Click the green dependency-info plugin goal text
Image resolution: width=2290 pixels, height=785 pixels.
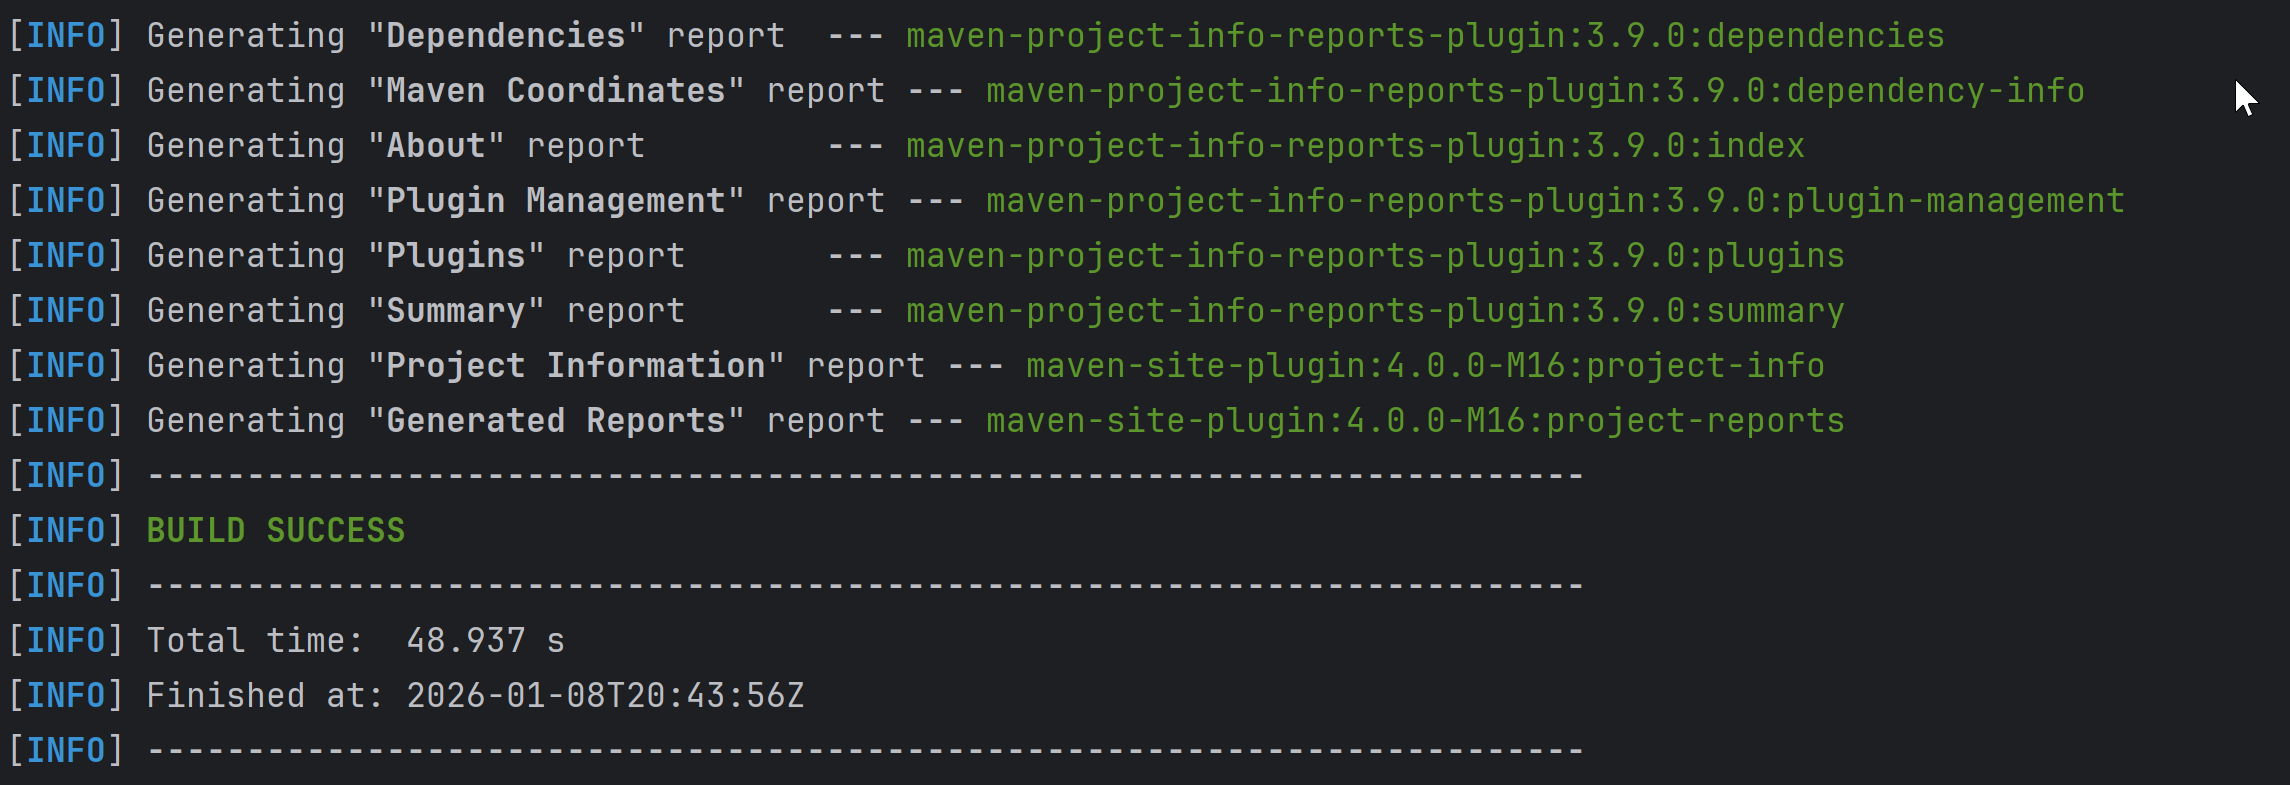1535,91
